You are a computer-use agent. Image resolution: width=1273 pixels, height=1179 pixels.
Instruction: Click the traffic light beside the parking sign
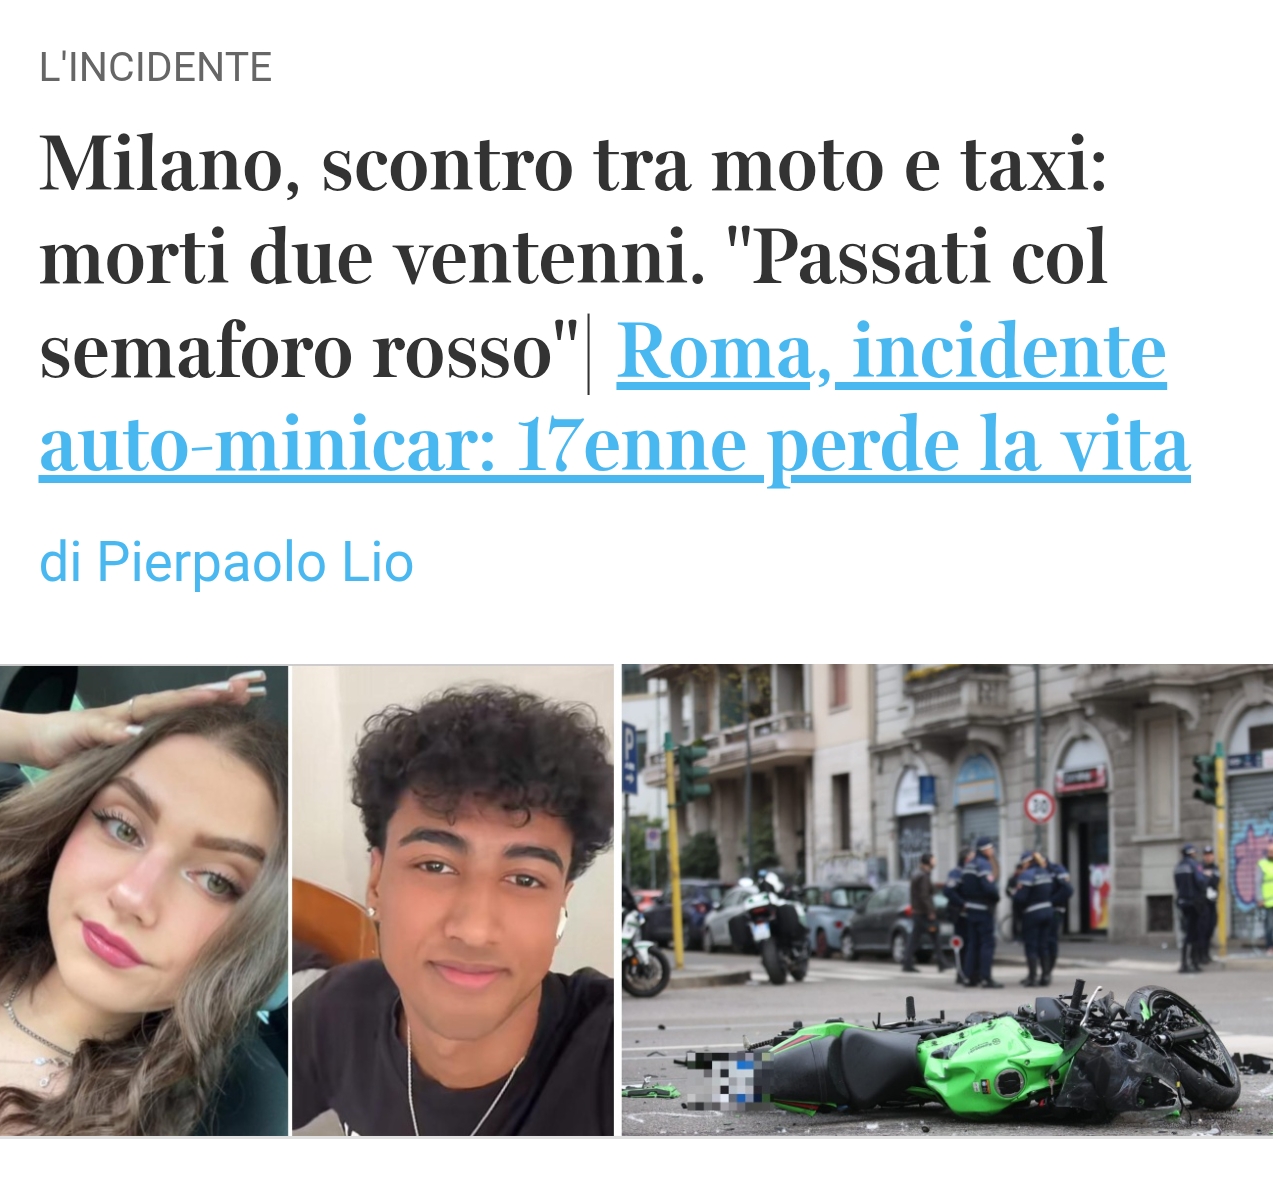coord(692,770)
